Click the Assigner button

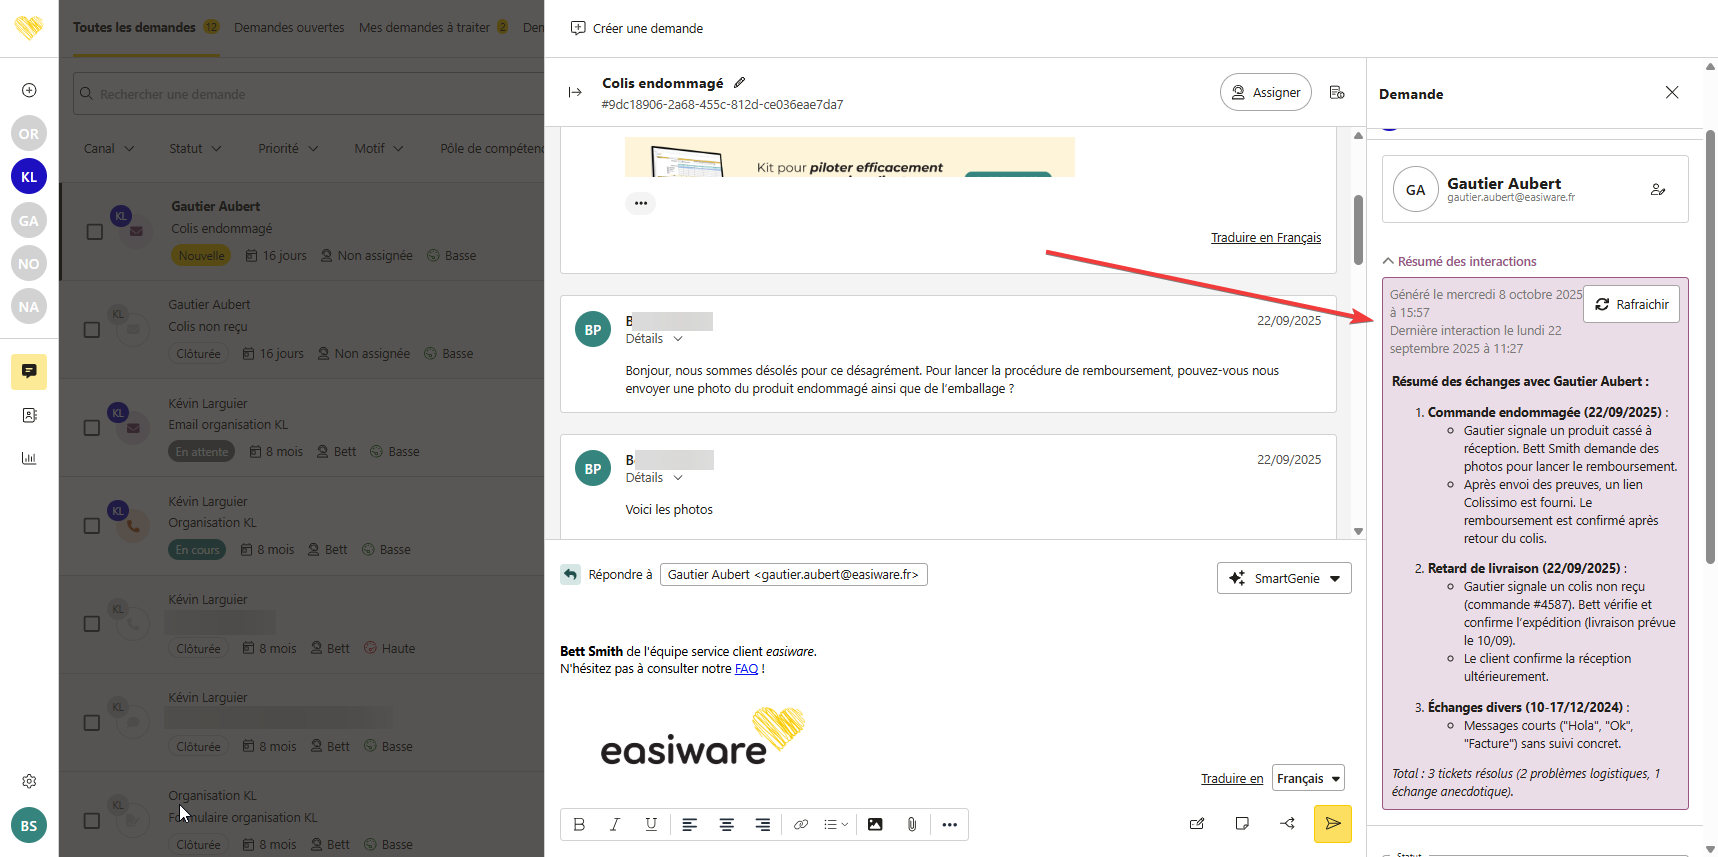pyautogui.click(x=1265, y=92)
